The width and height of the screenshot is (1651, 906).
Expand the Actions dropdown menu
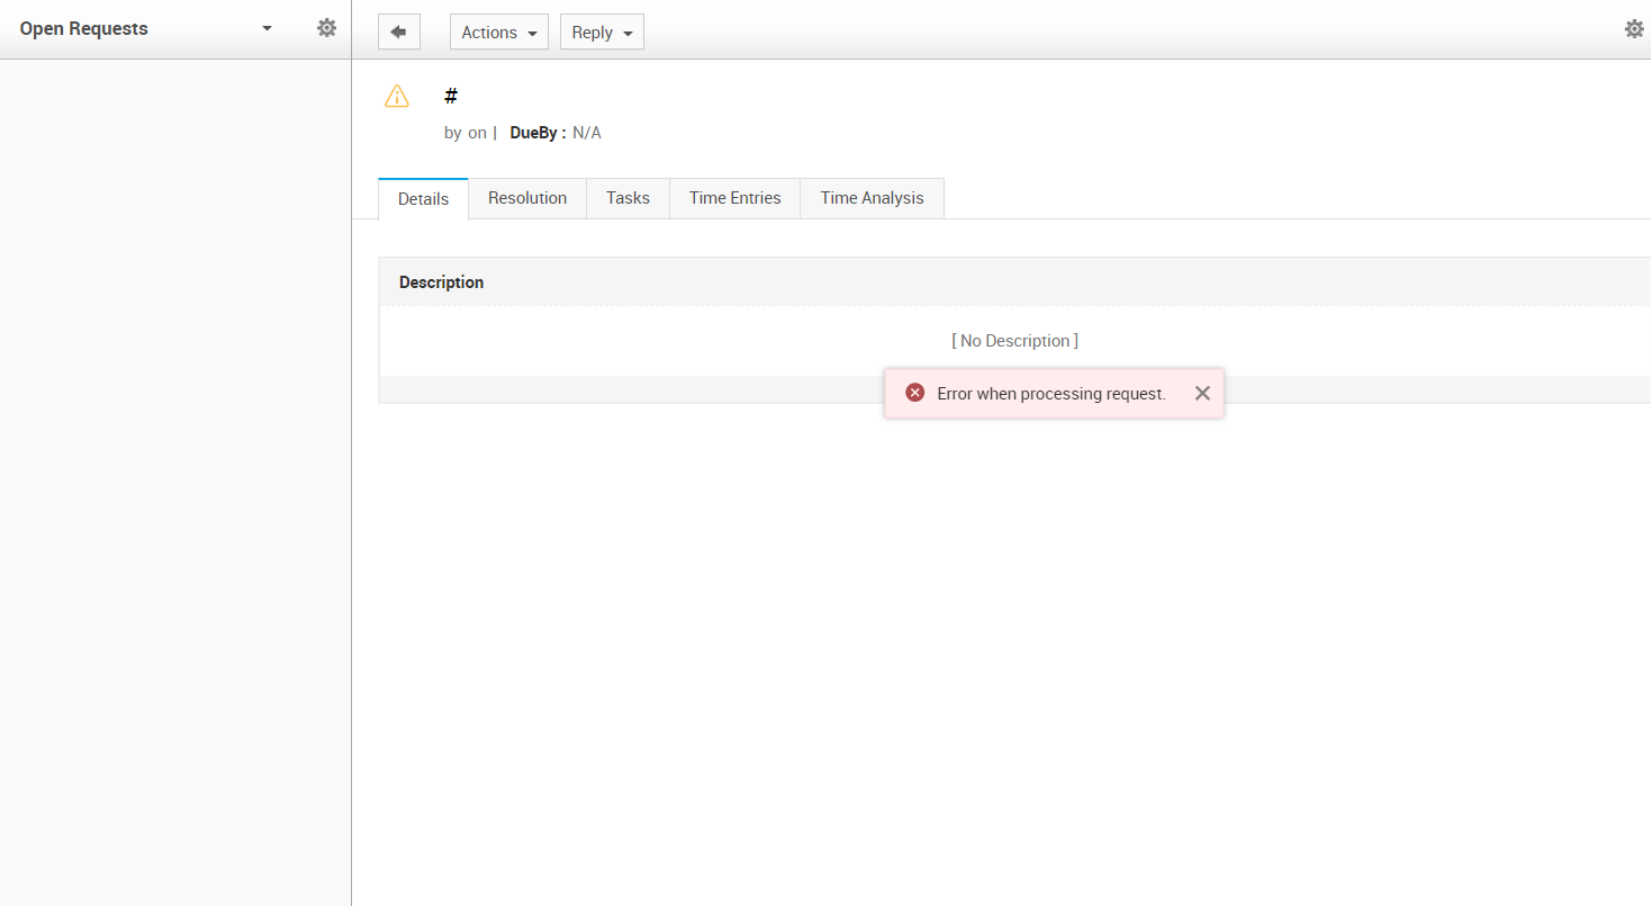coord(498,32)
